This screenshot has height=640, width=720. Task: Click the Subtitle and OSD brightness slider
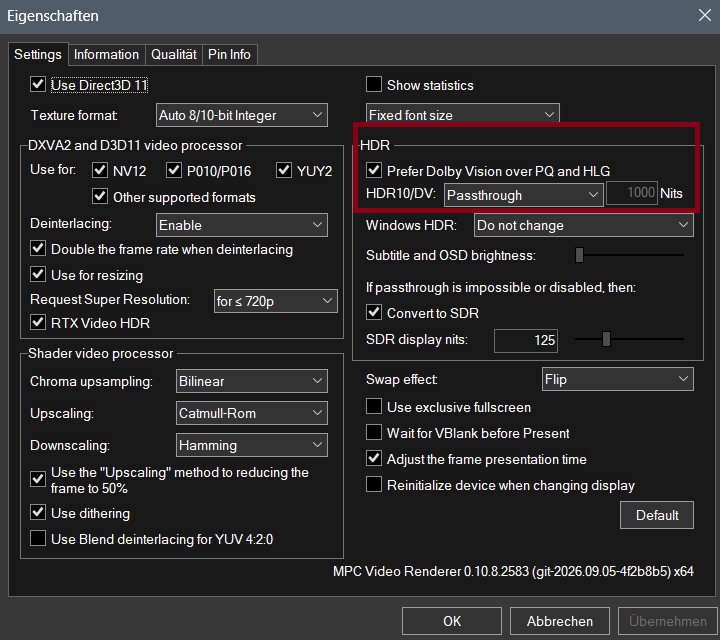pos(630,255)
